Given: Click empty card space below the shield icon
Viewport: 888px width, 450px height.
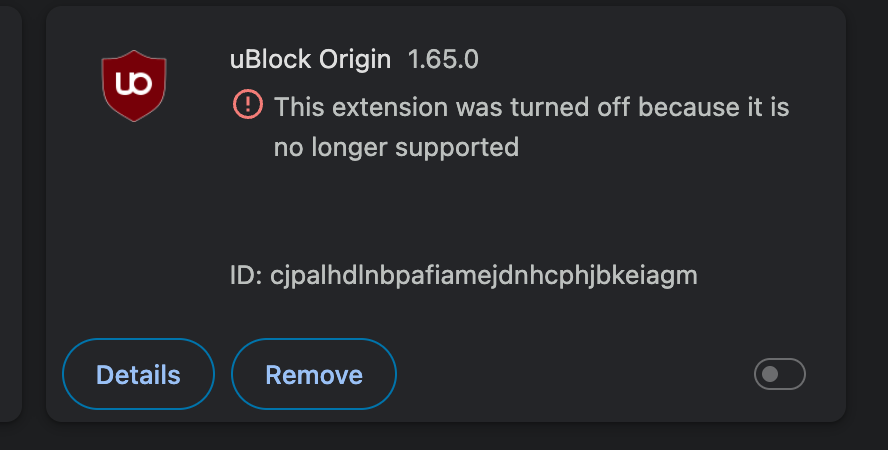Looking at the screenshot, I should (x=134, y=226).
